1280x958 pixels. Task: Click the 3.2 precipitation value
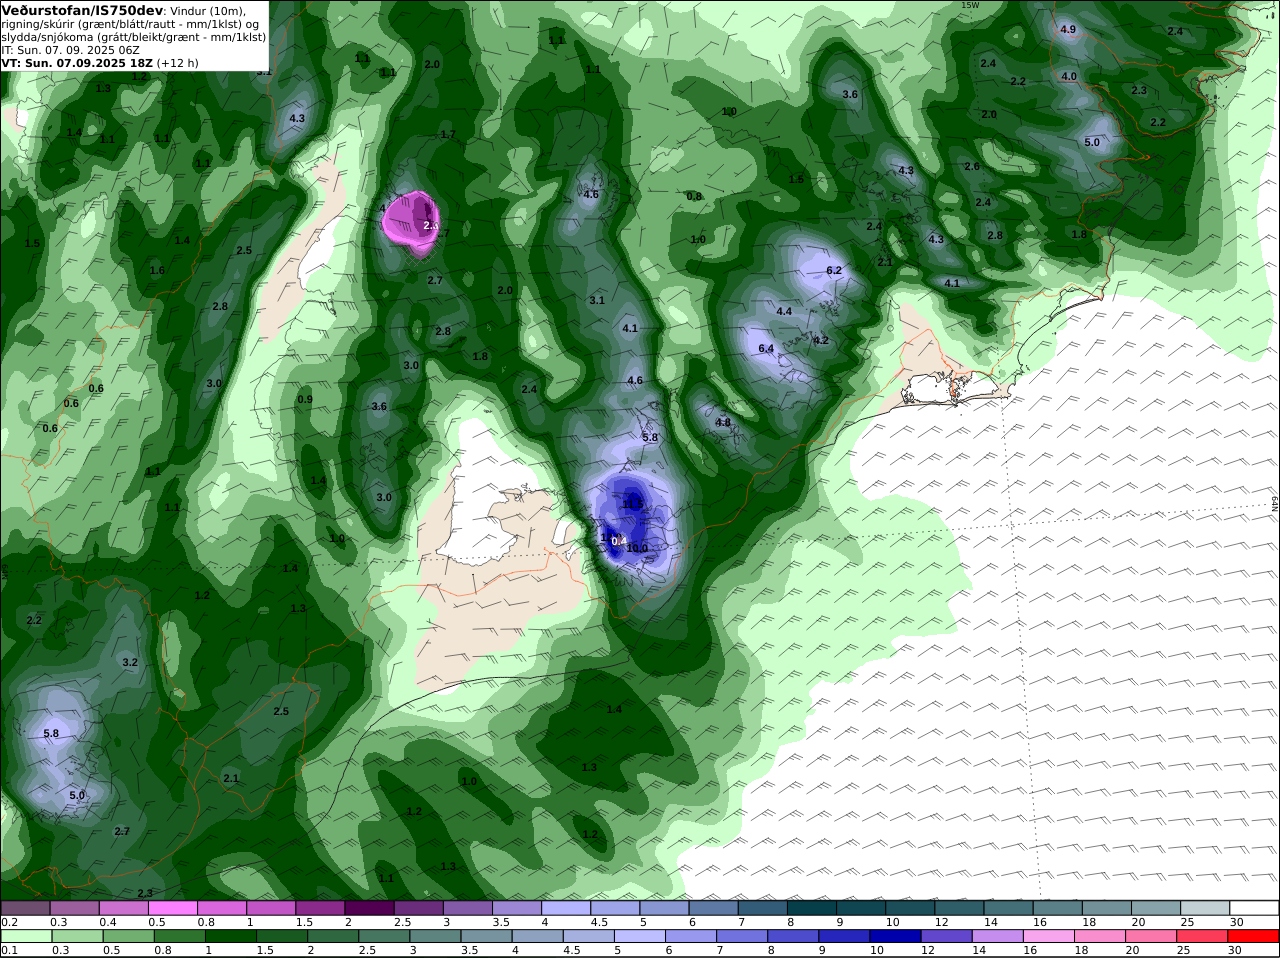point(130,663)
